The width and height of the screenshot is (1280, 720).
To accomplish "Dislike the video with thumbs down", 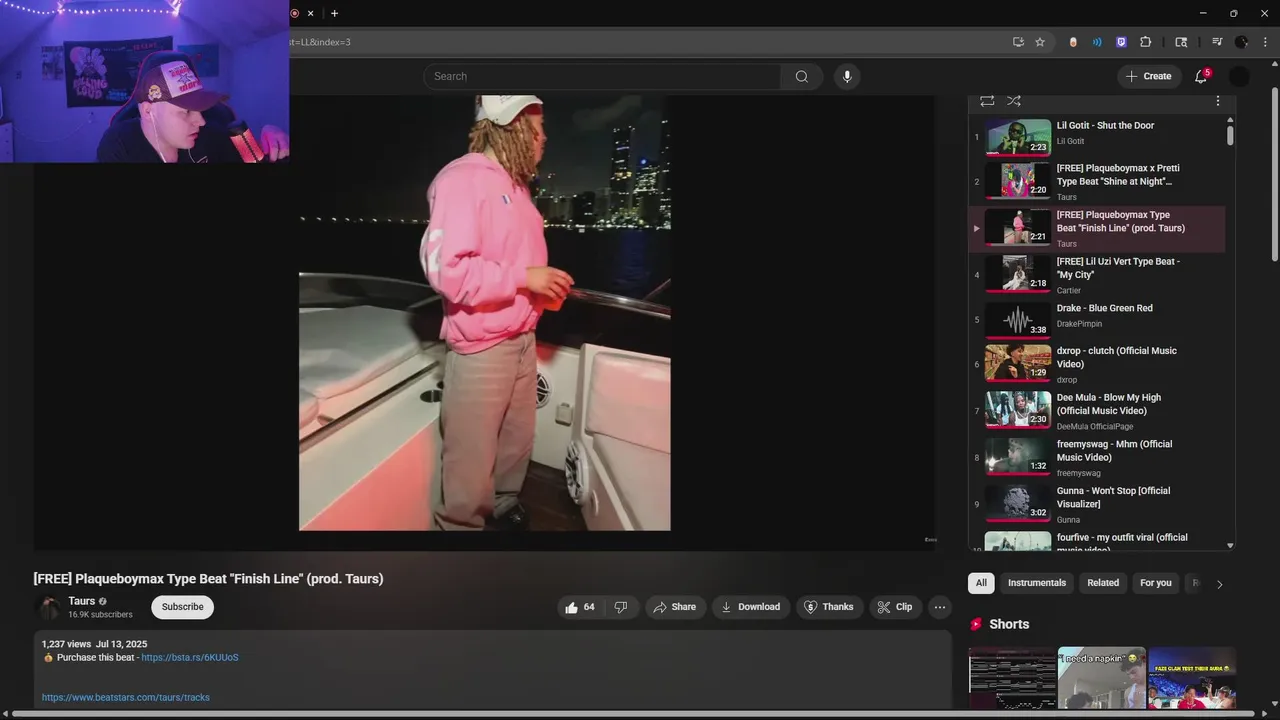I will [x=621, y=607].
